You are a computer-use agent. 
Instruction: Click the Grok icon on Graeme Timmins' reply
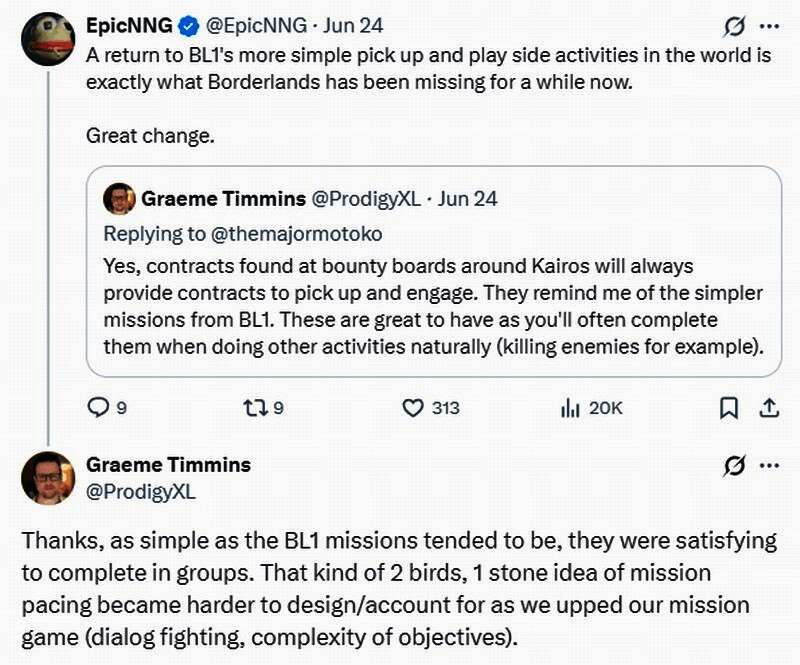733,465
